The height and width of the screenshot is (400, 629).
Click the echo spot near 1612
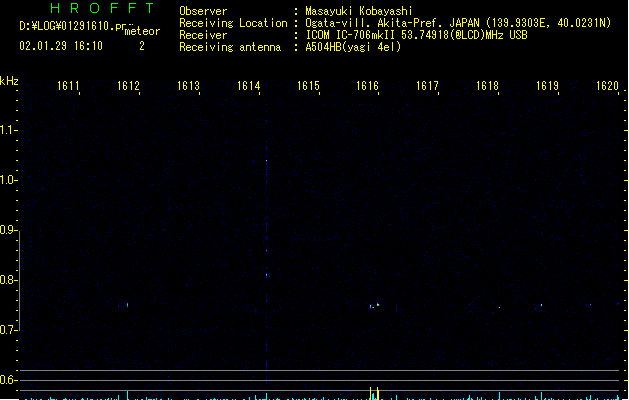[128, 305]
